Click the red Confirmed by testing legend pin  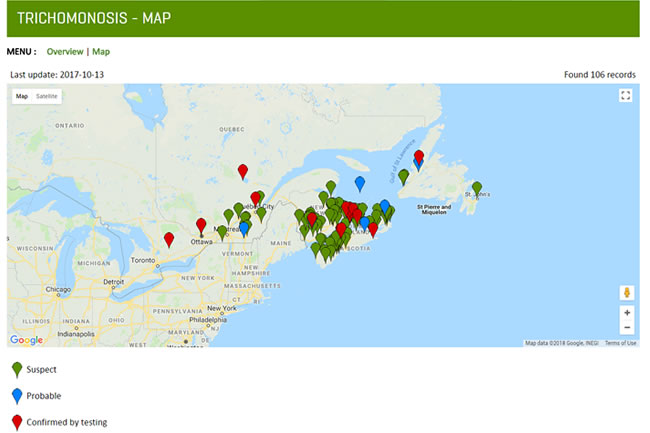16,421
